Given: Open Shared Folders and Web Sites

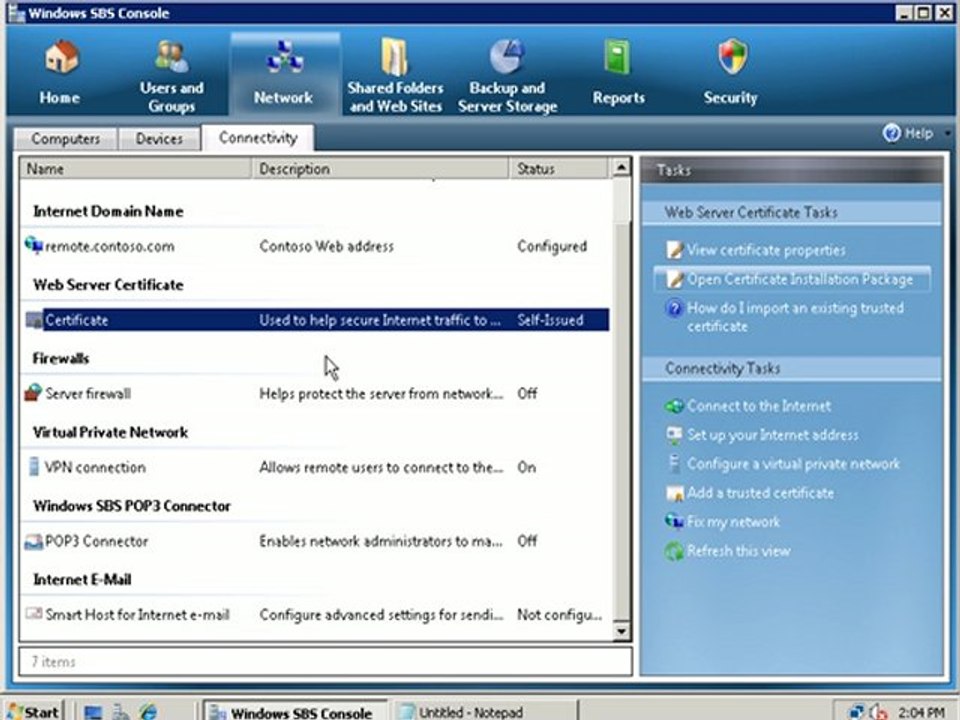Looking at the screenshot, I should (395, 76).
